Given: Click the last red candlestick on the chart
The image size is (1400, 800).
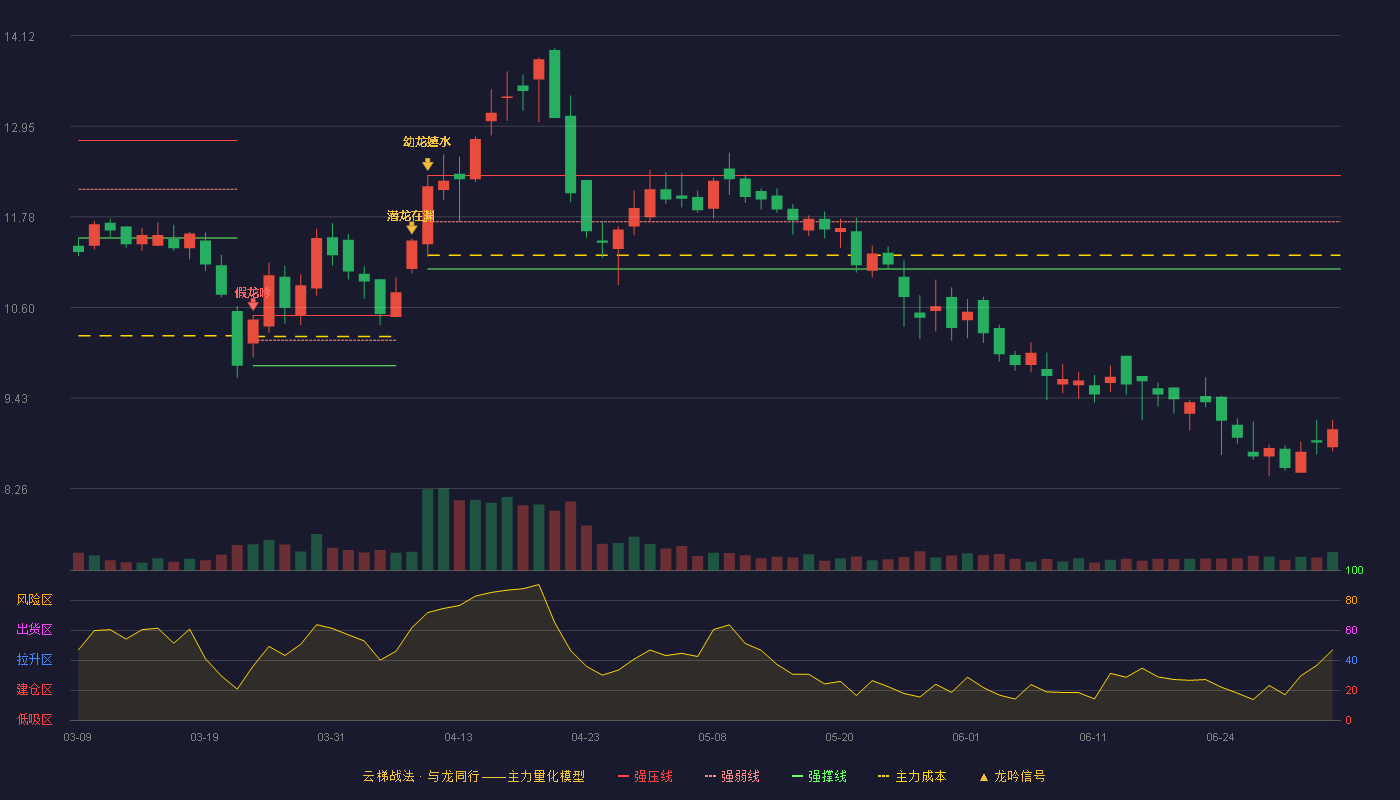Looking at the screenshot, I should [1332, 437].
